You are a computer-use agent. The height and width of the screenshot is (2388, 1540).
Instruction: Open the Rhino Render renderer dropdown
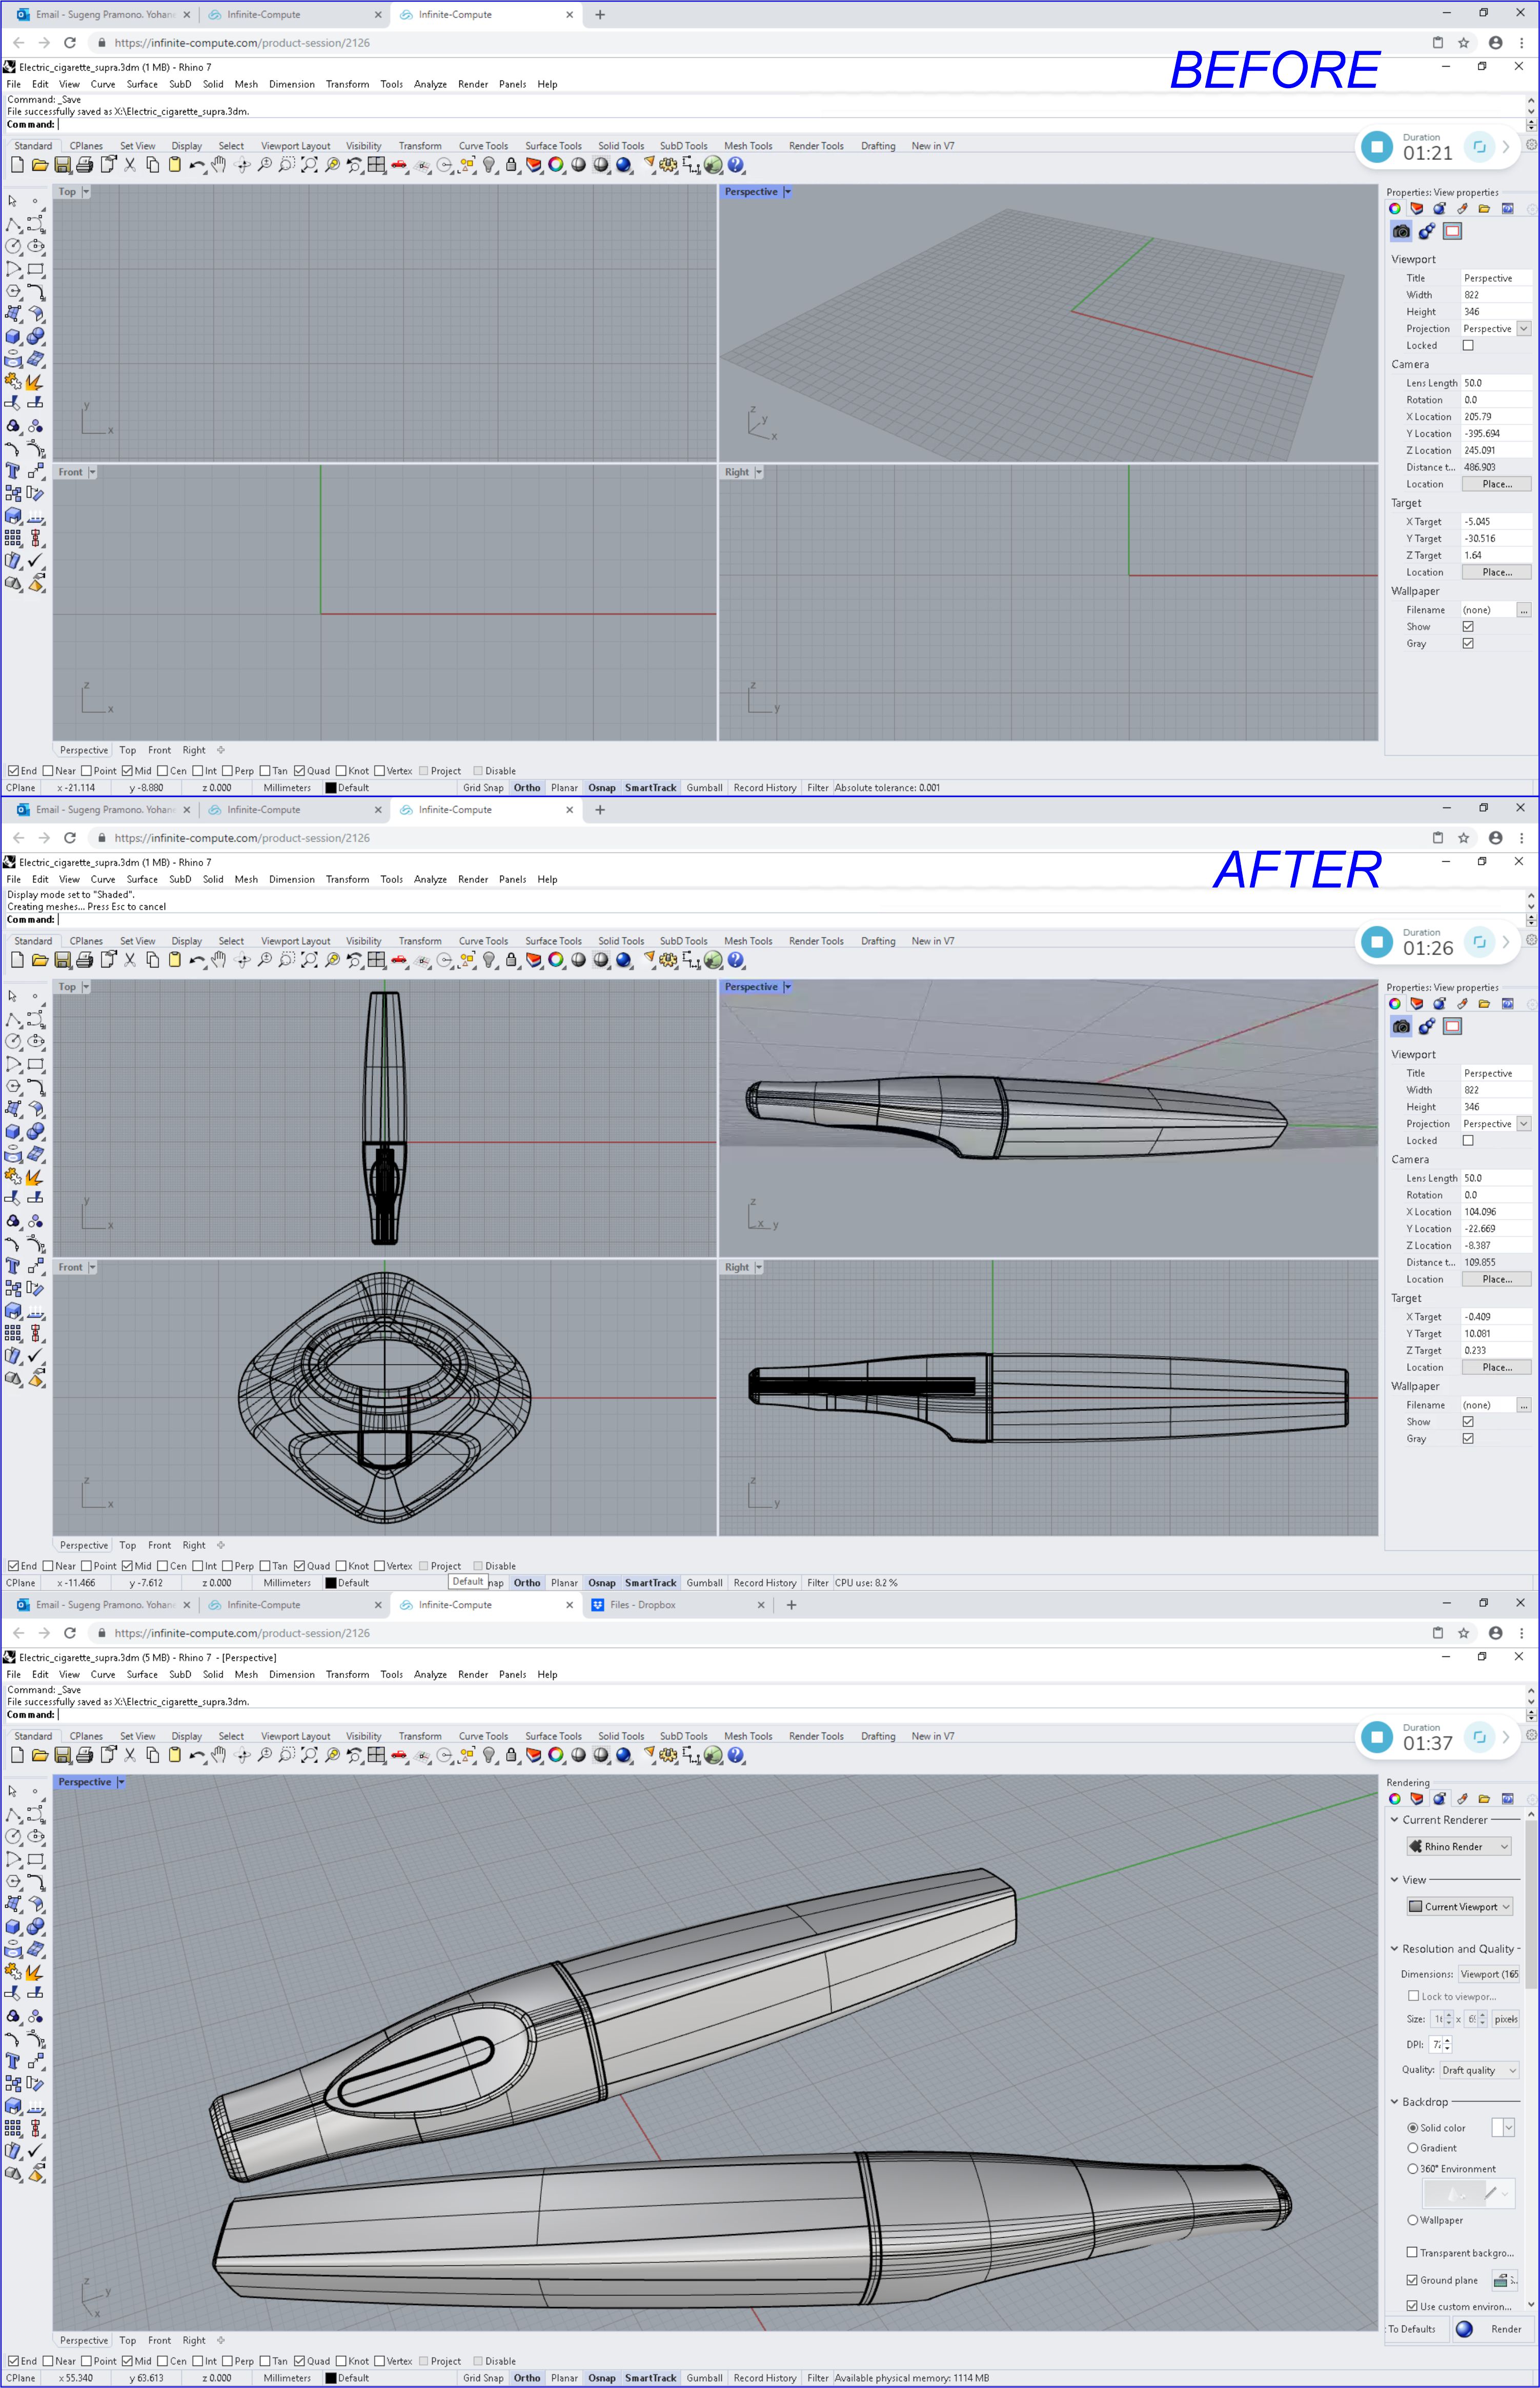(1459, 1846)
